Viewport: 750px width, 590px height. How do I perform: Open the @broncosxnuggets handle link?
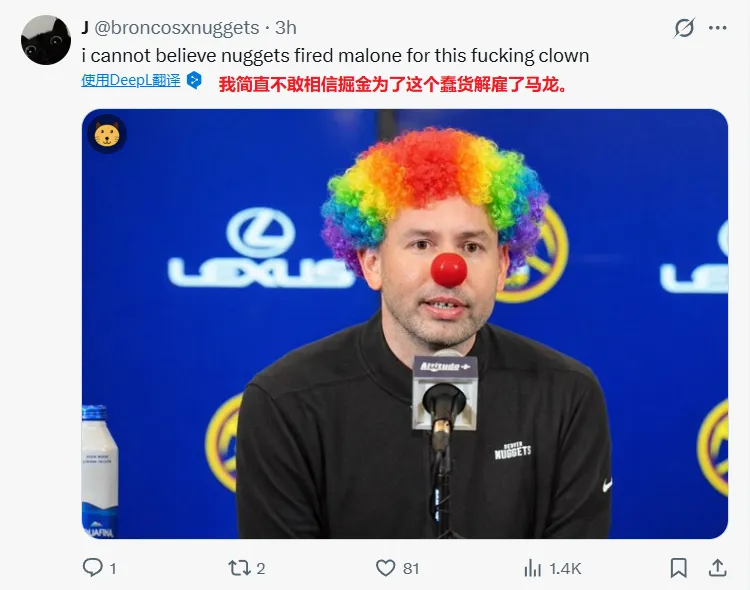coord(177,28)
